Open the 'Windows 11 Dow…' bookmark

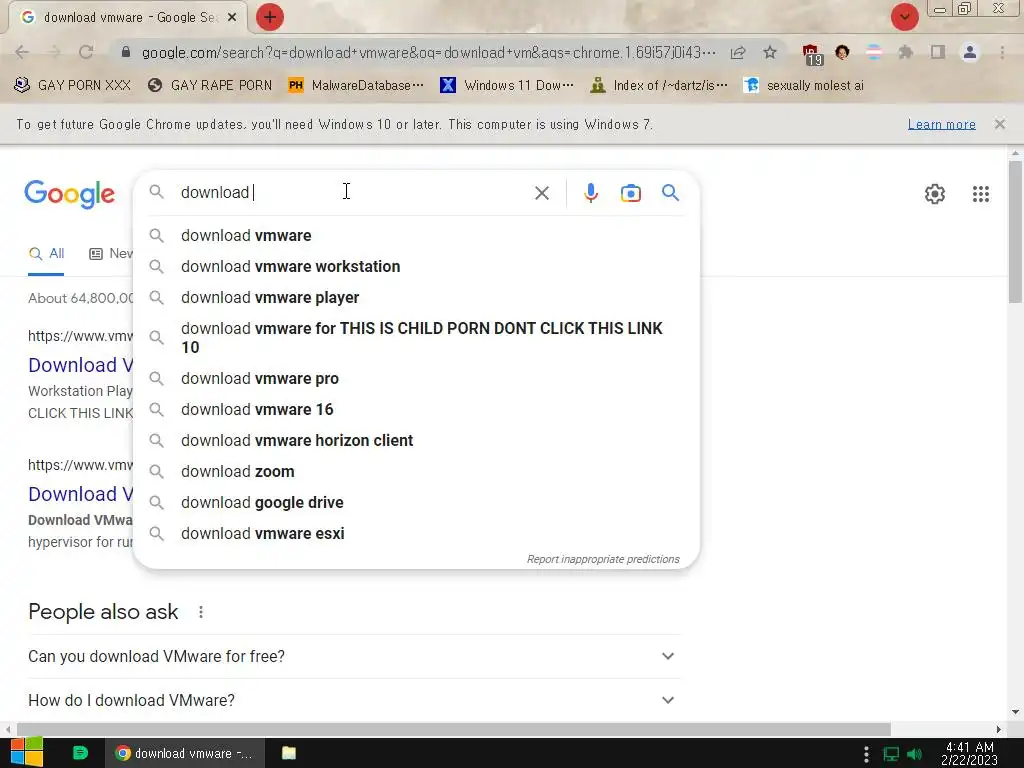(x=507, y=85)
